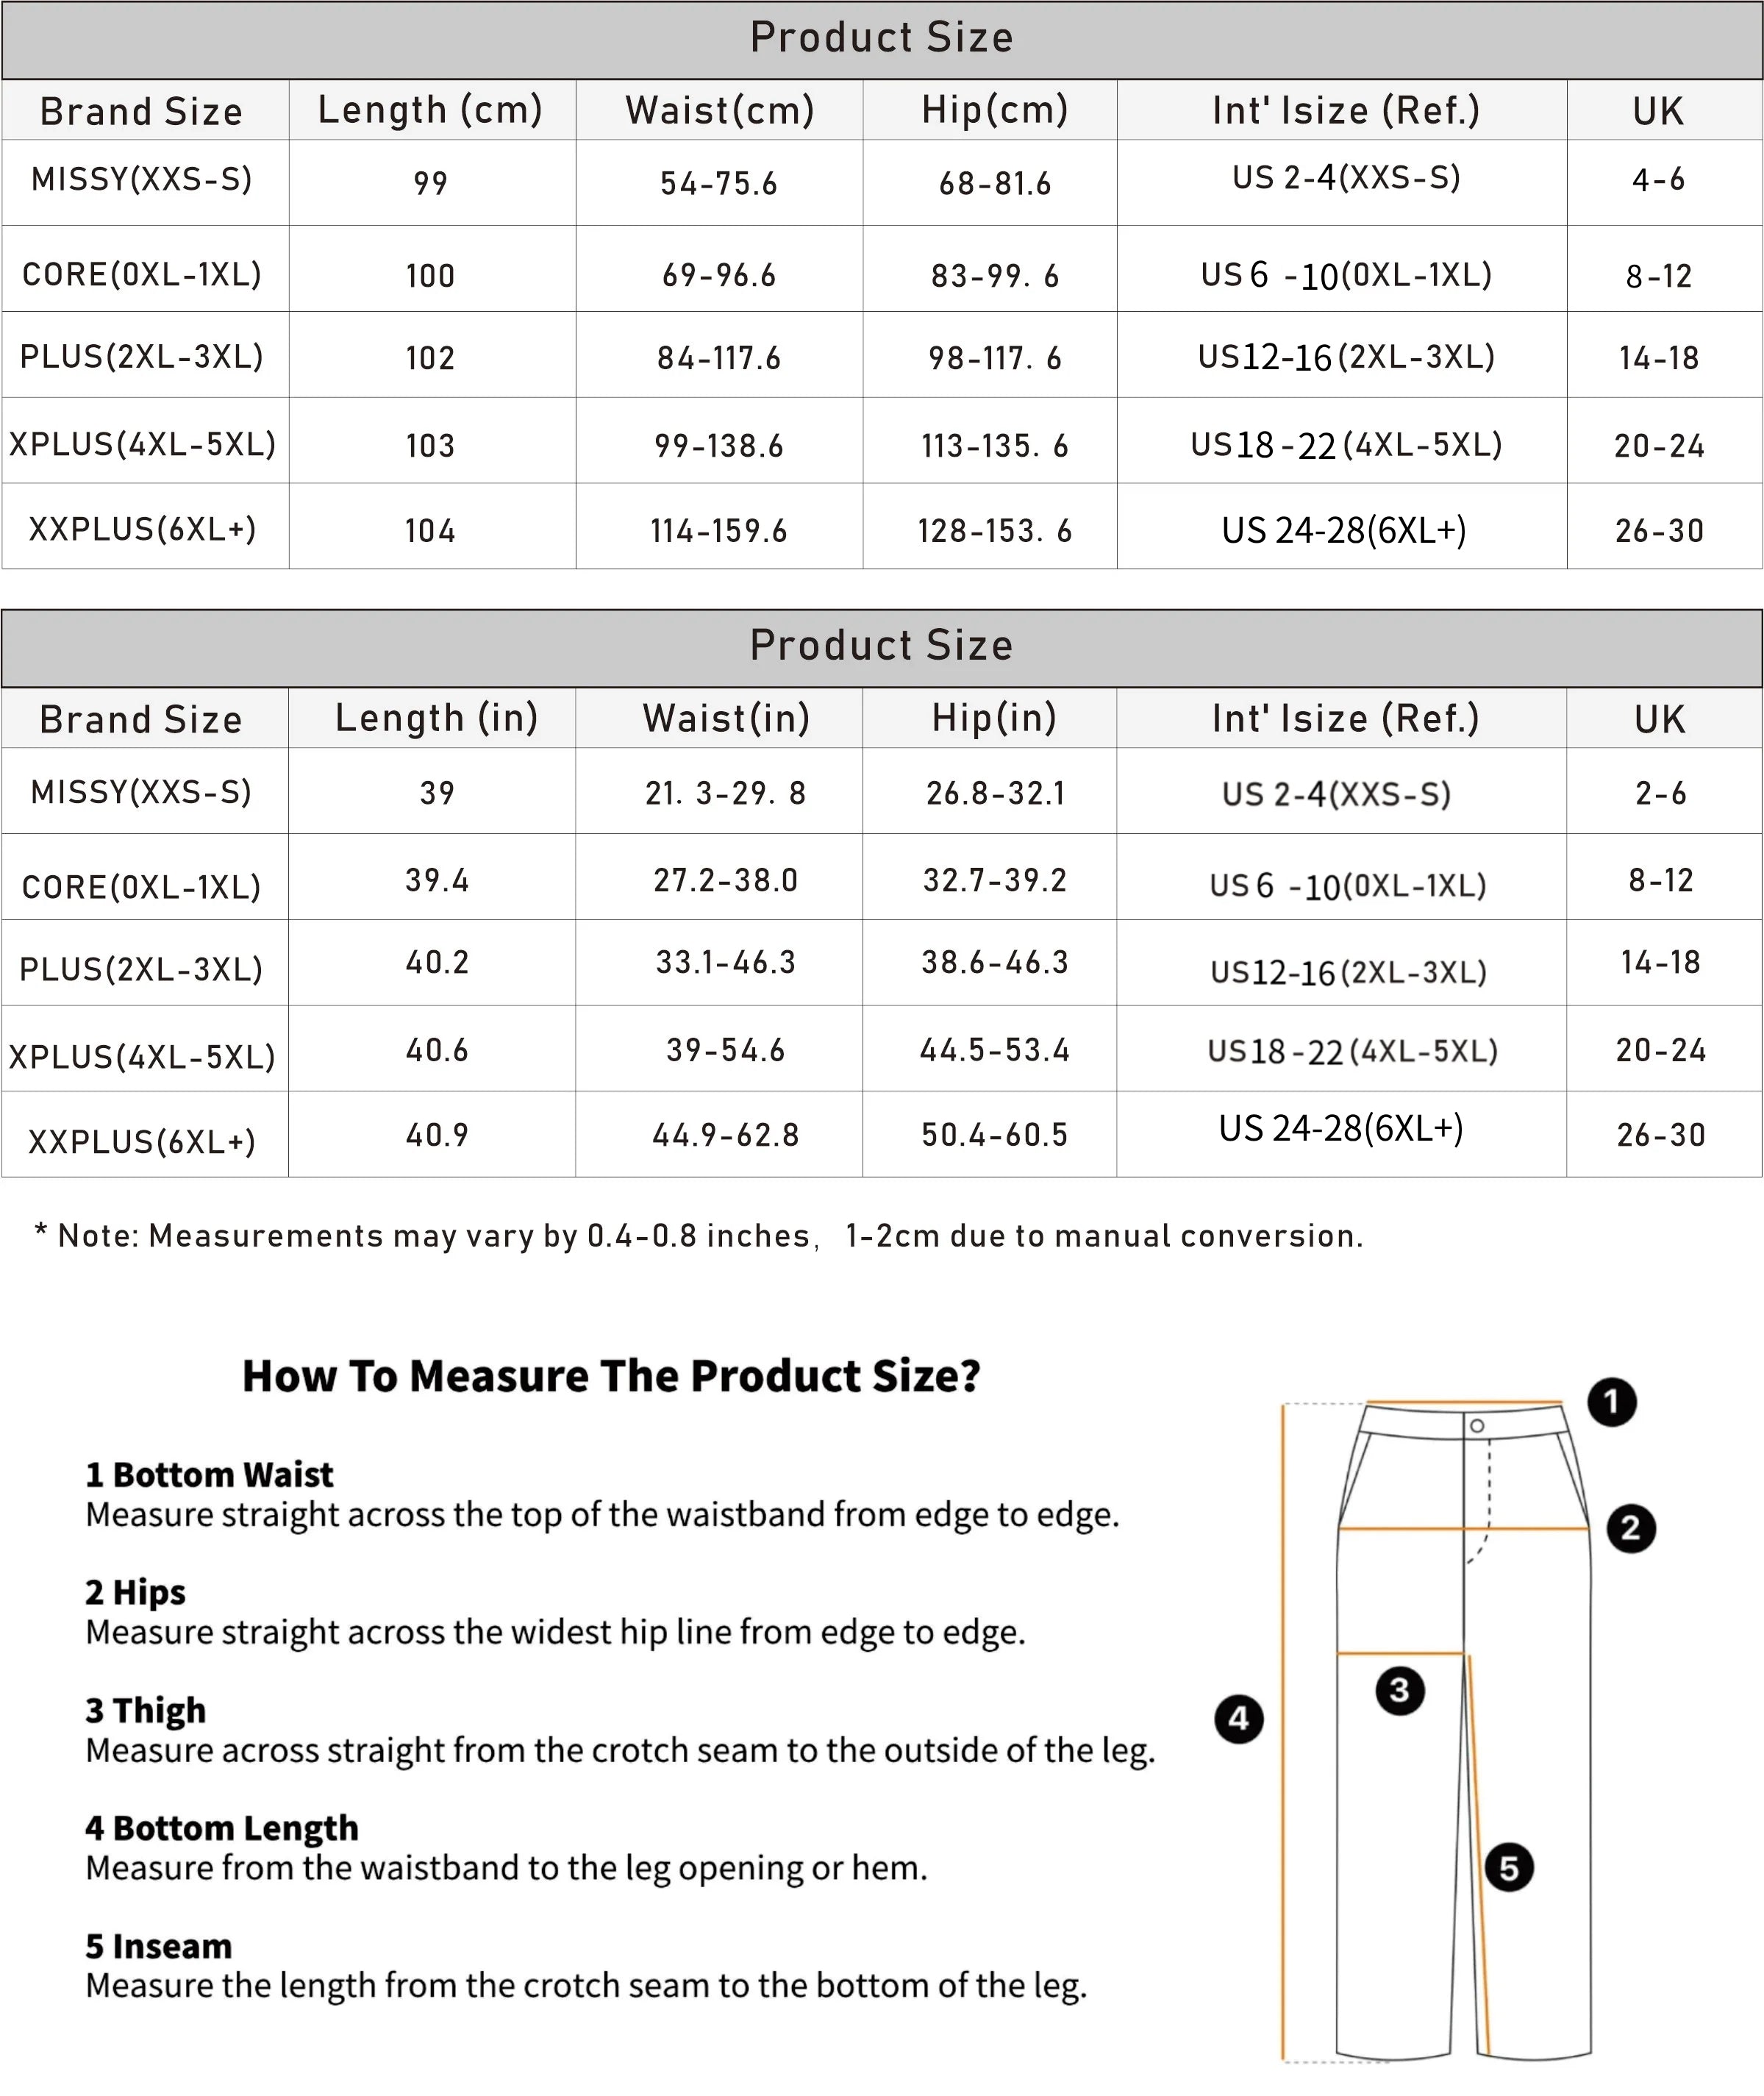Image resolution: width=1764 pixels, height=2096 pixels.
Task: Click the number 3 thigh marker icon
Action: pyautogui.click(x=1399, y=1690)
